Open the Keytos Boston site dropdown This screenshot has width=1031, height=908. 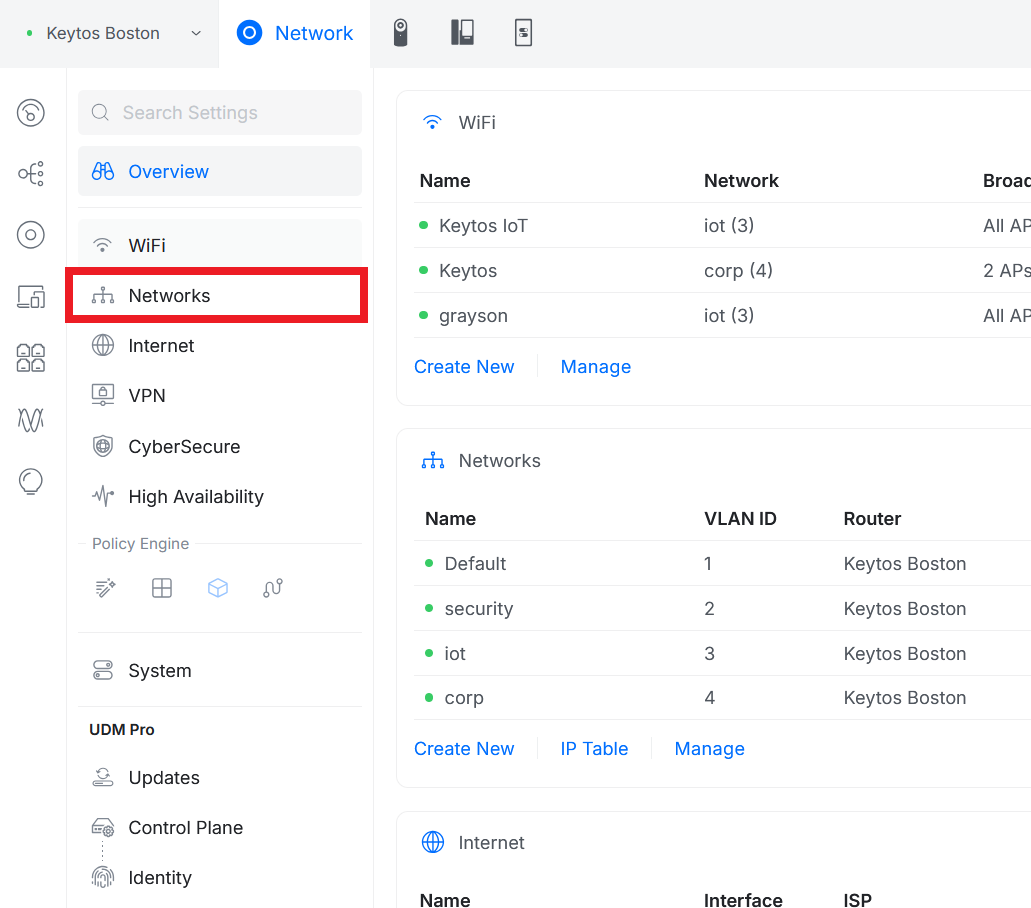coord(113,34)
